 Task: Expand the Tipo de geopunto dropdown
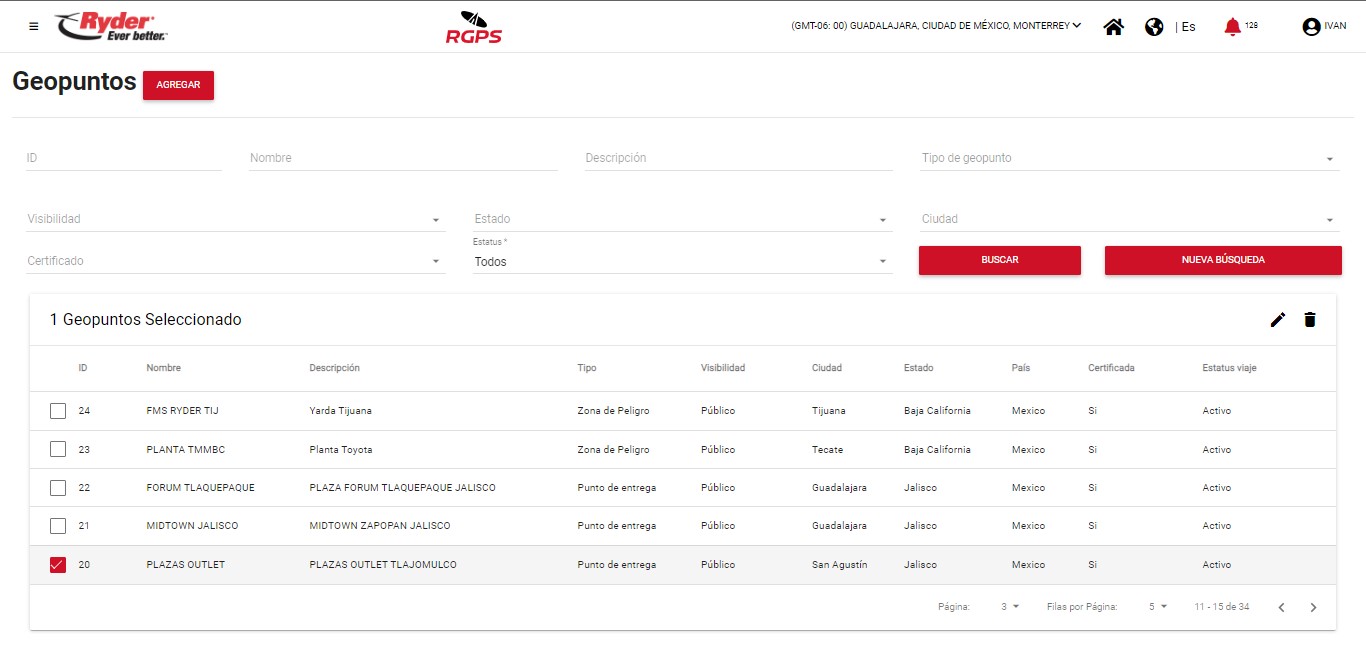coord(1130,158)
